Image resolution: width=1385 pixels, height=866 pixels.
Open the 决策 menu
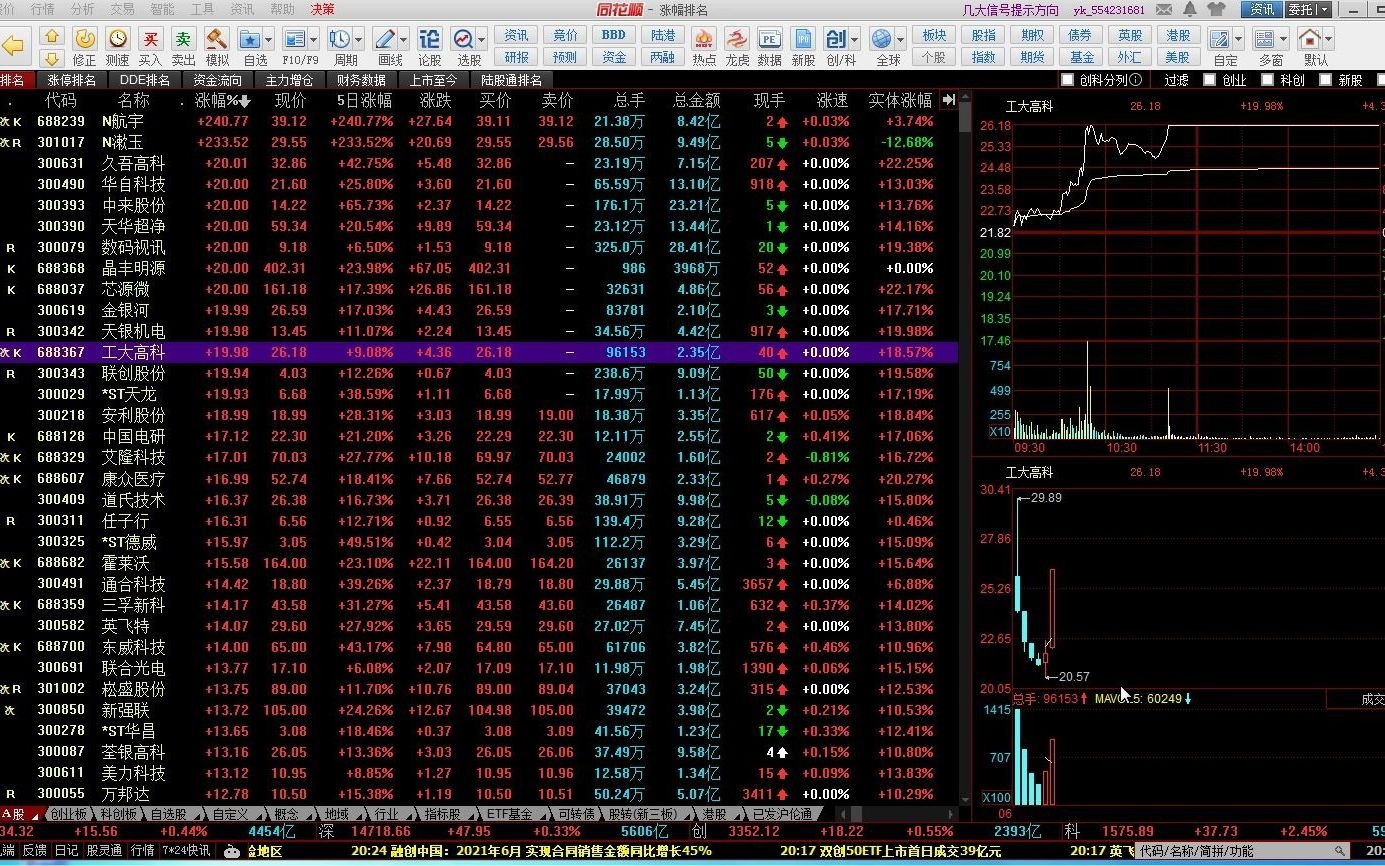point(323,9)
